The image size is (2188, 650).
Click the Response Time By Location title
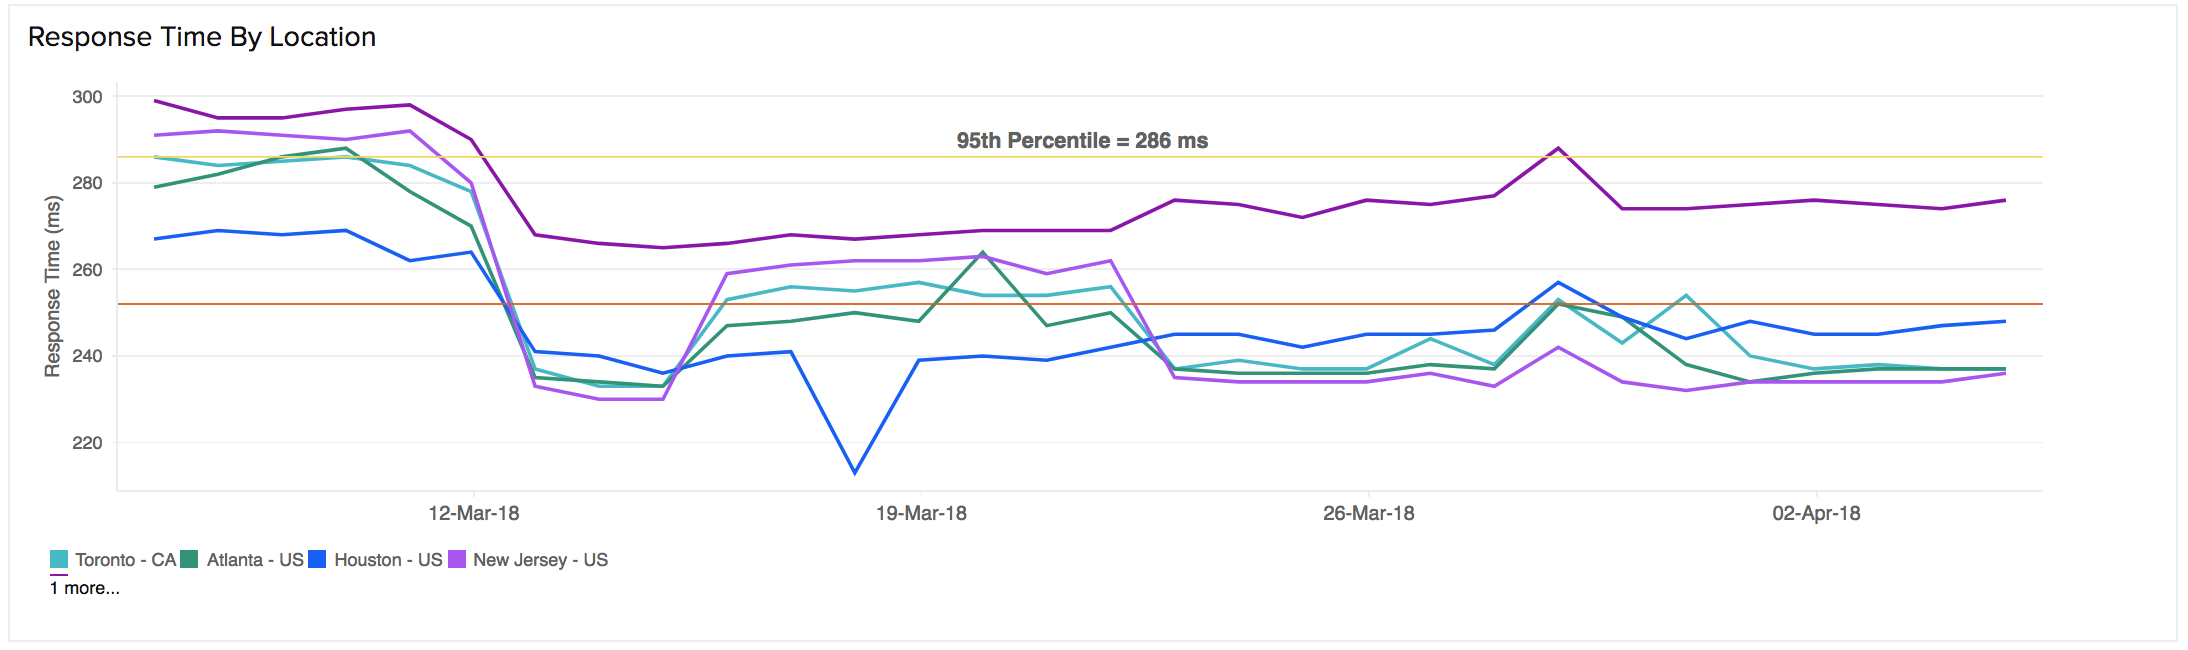coord(202,37)
